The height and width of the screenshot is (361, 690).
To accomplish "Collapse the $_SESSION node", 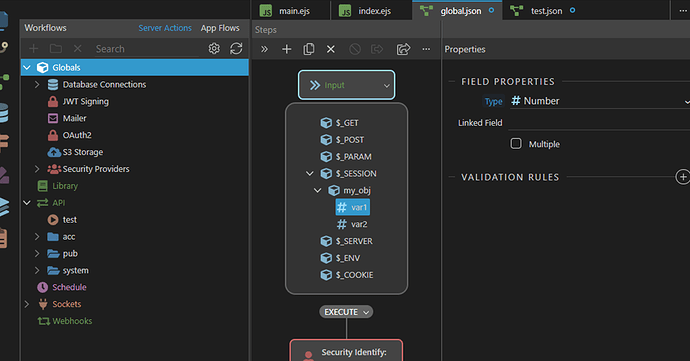I will click(x=310, y=173).
